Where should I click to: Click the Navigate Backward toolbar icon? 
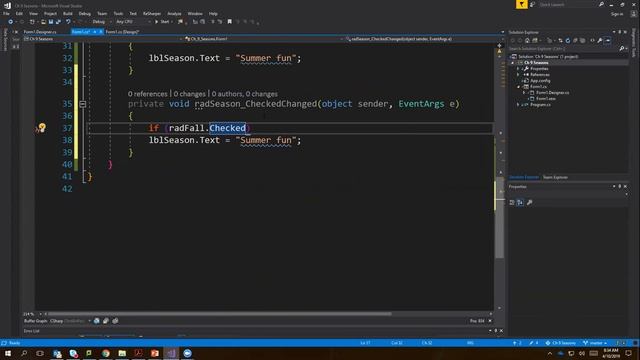(x=11, y=22)
